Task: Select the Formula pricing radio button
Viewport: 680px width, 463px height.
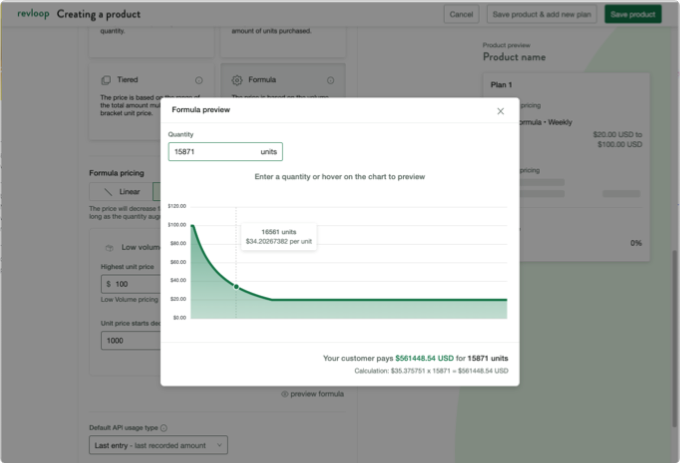Action: tap(328, 80)
